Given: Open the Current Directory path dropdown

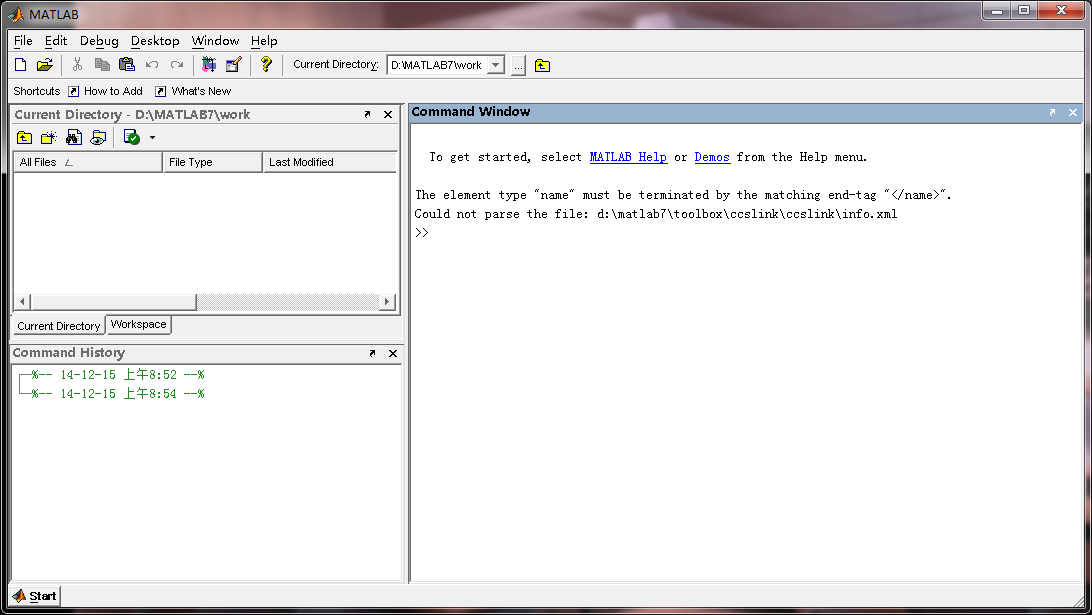Looking at the screenshot, I should point(495,65).
